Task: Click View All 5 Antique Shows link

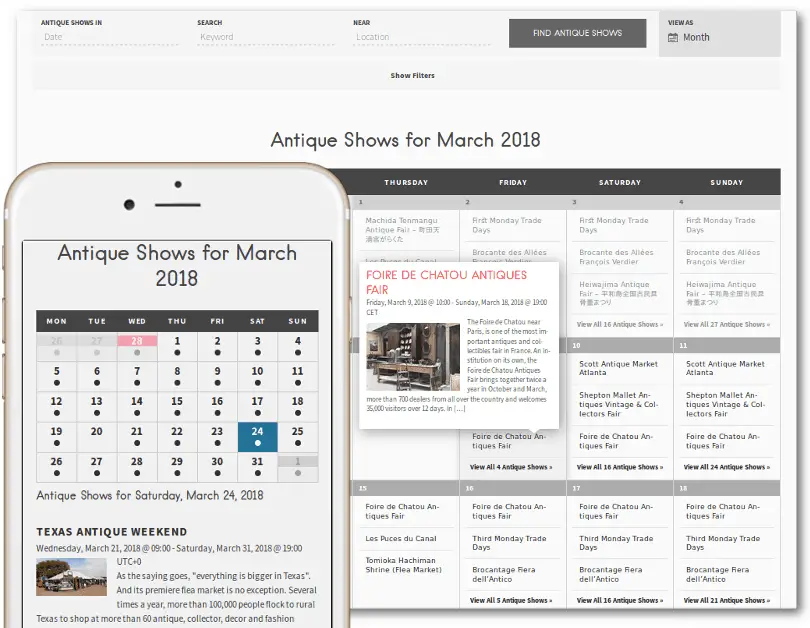Action: [511, 600]
